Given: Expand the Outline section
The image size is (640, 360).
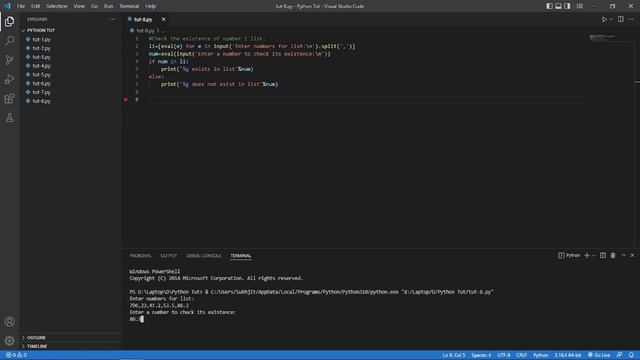Looking at the screenshot, I should 36,338.
